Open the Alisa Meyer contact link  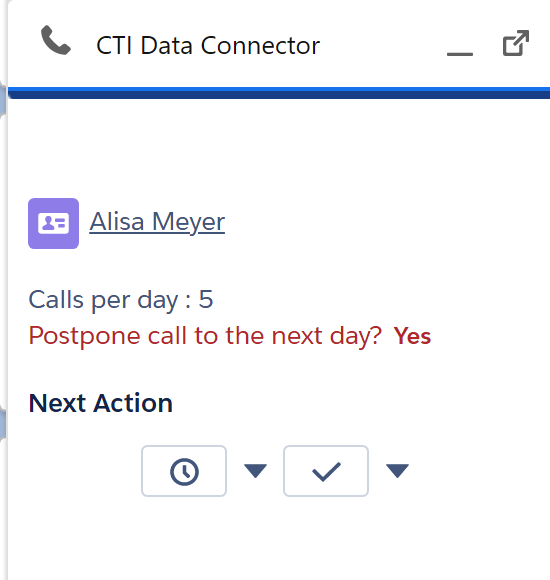pyautogui.click(x=157, y=222)
